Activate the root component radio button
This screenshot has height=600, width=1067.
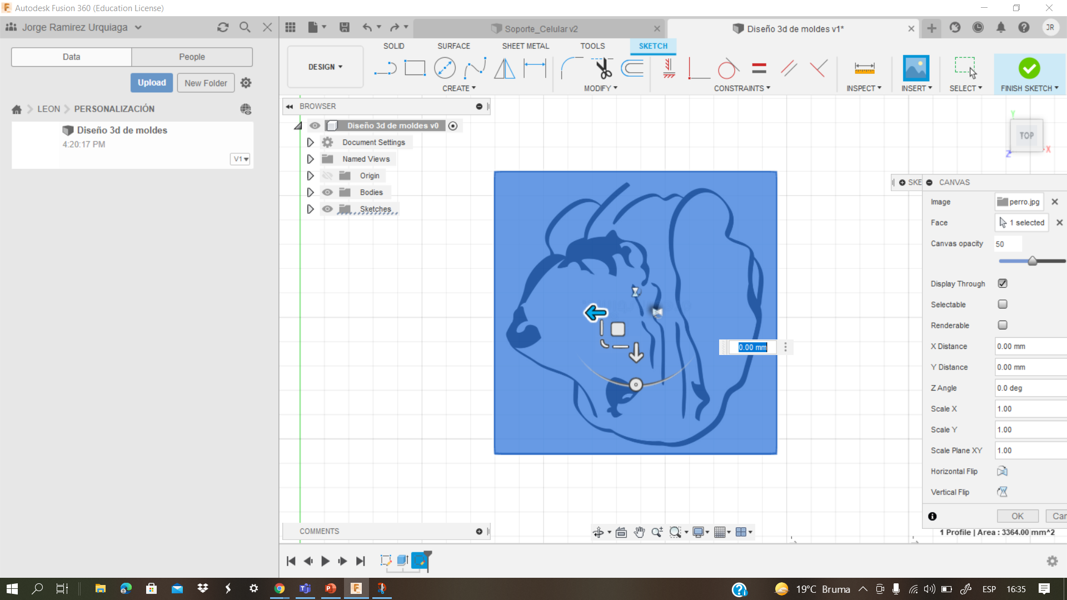(x=453, y=125)
